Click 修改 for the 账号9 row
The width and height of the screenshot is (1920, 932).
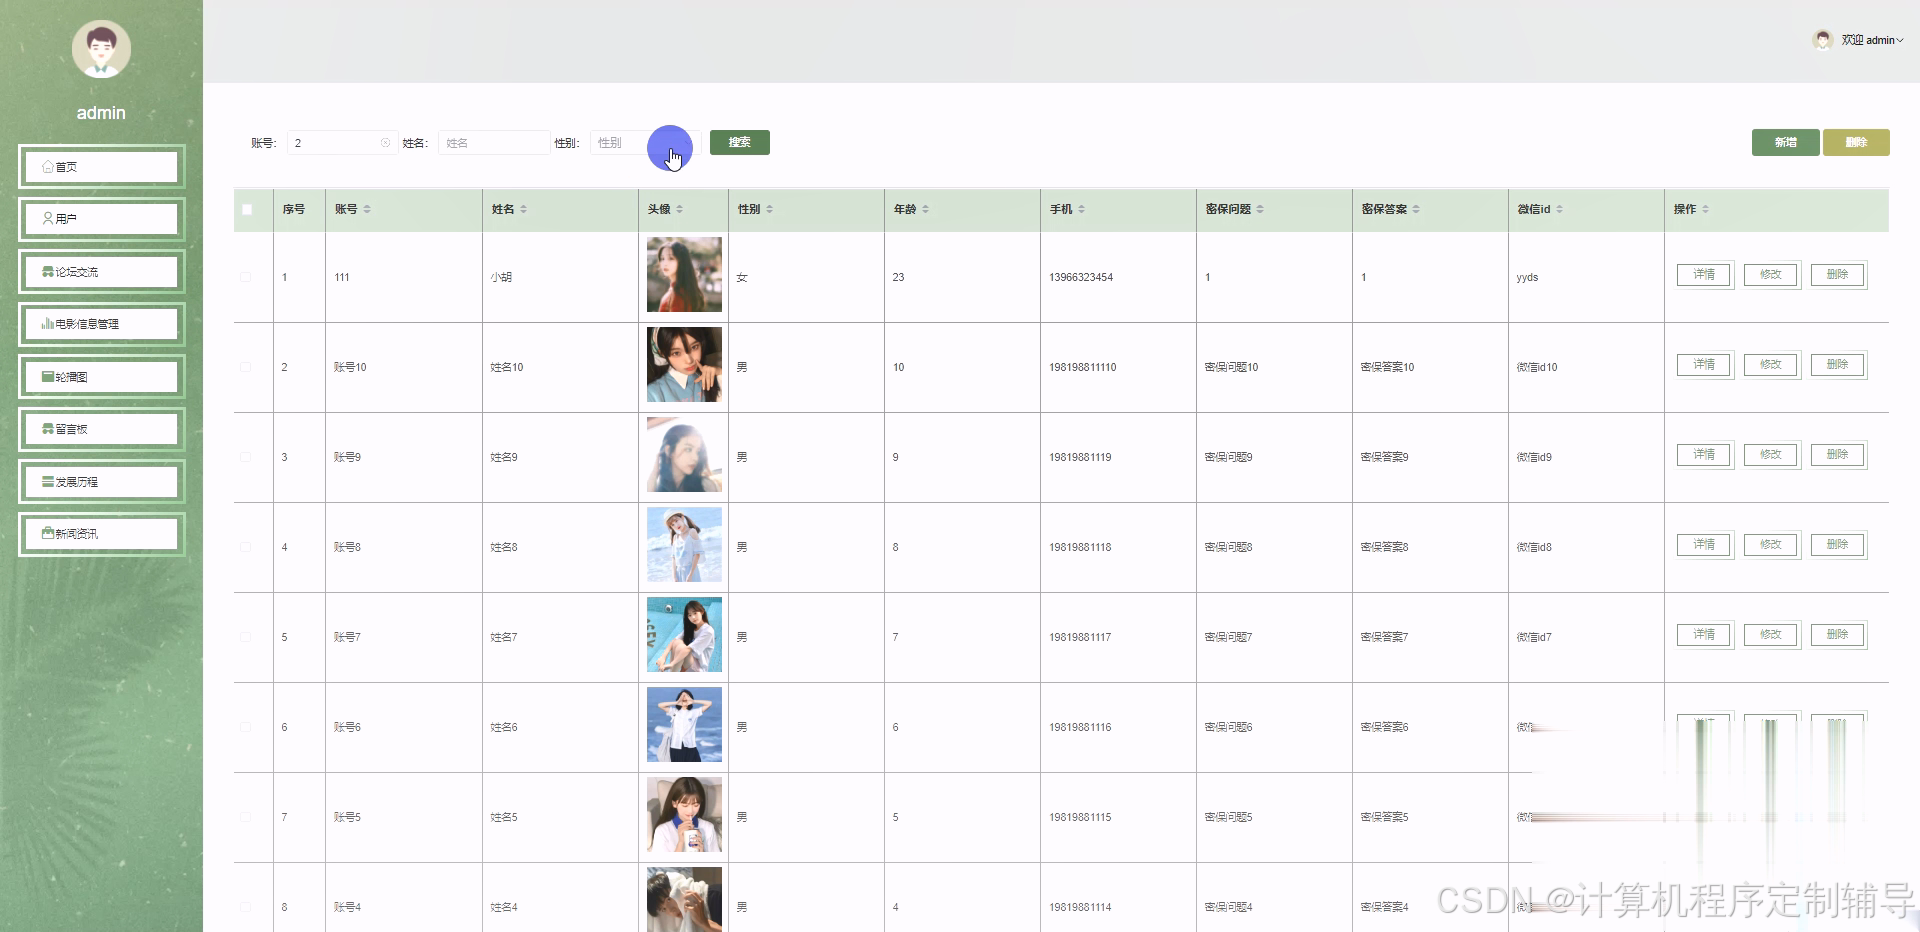(1771, 455)
